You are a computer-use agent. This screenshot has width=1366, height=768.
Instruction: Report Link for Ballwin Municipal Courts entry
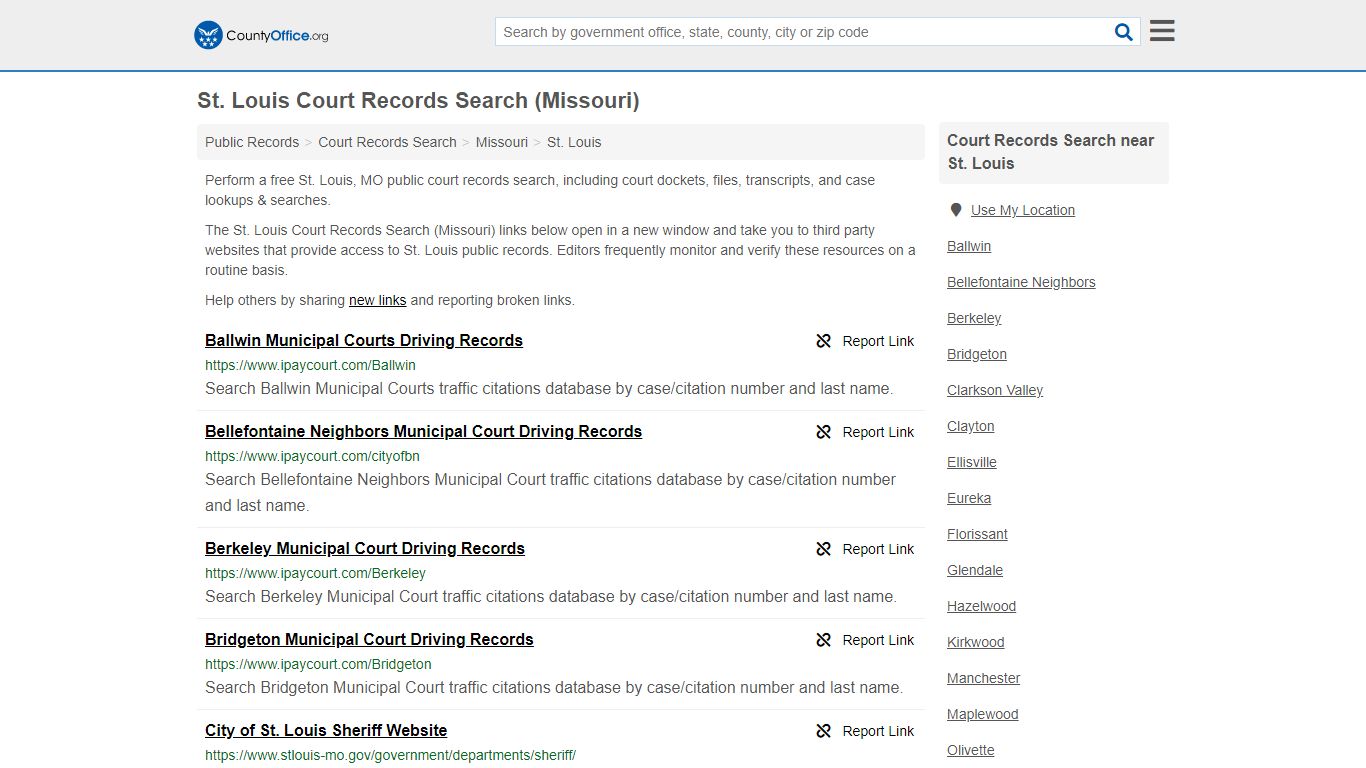coord(878,341)
